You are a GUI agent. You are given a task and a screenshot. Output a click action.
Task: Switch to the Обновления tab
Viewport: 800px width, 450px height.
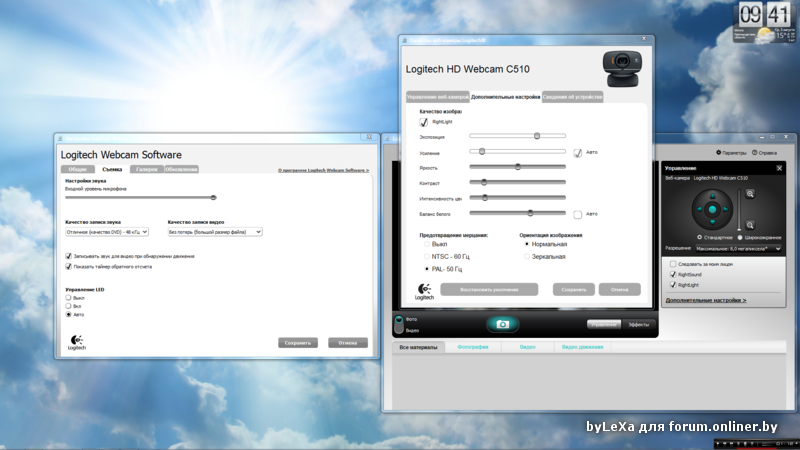tap(181, 169)
